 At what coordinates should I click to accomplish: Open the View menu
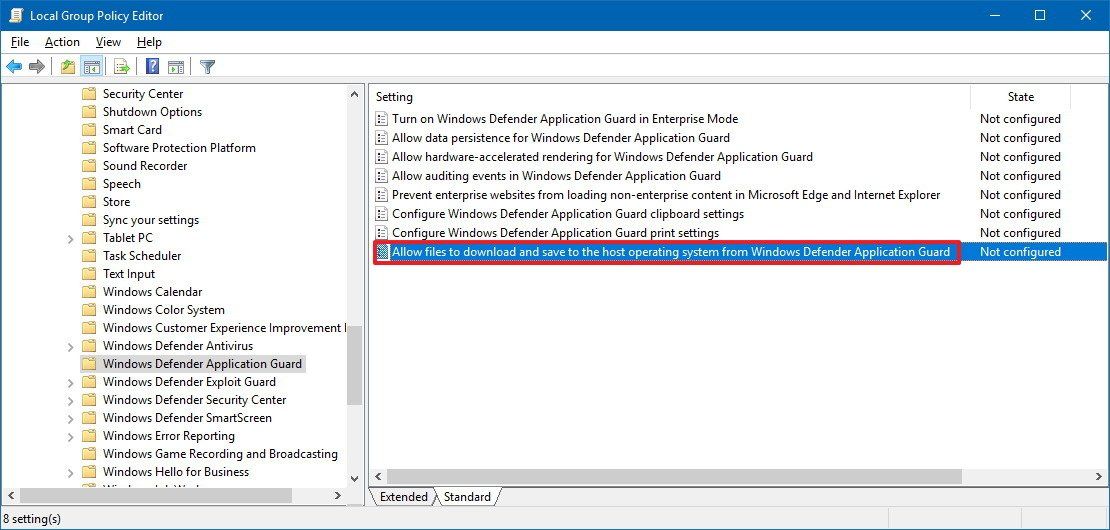(x=108, y=42)
